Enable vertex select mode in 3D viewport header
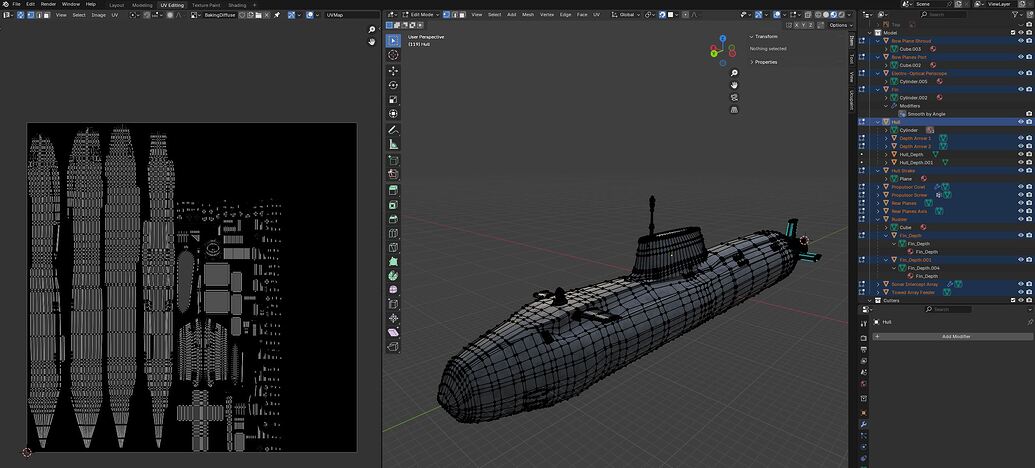This screenshot has height=468, width=1035. click(446, 15)
